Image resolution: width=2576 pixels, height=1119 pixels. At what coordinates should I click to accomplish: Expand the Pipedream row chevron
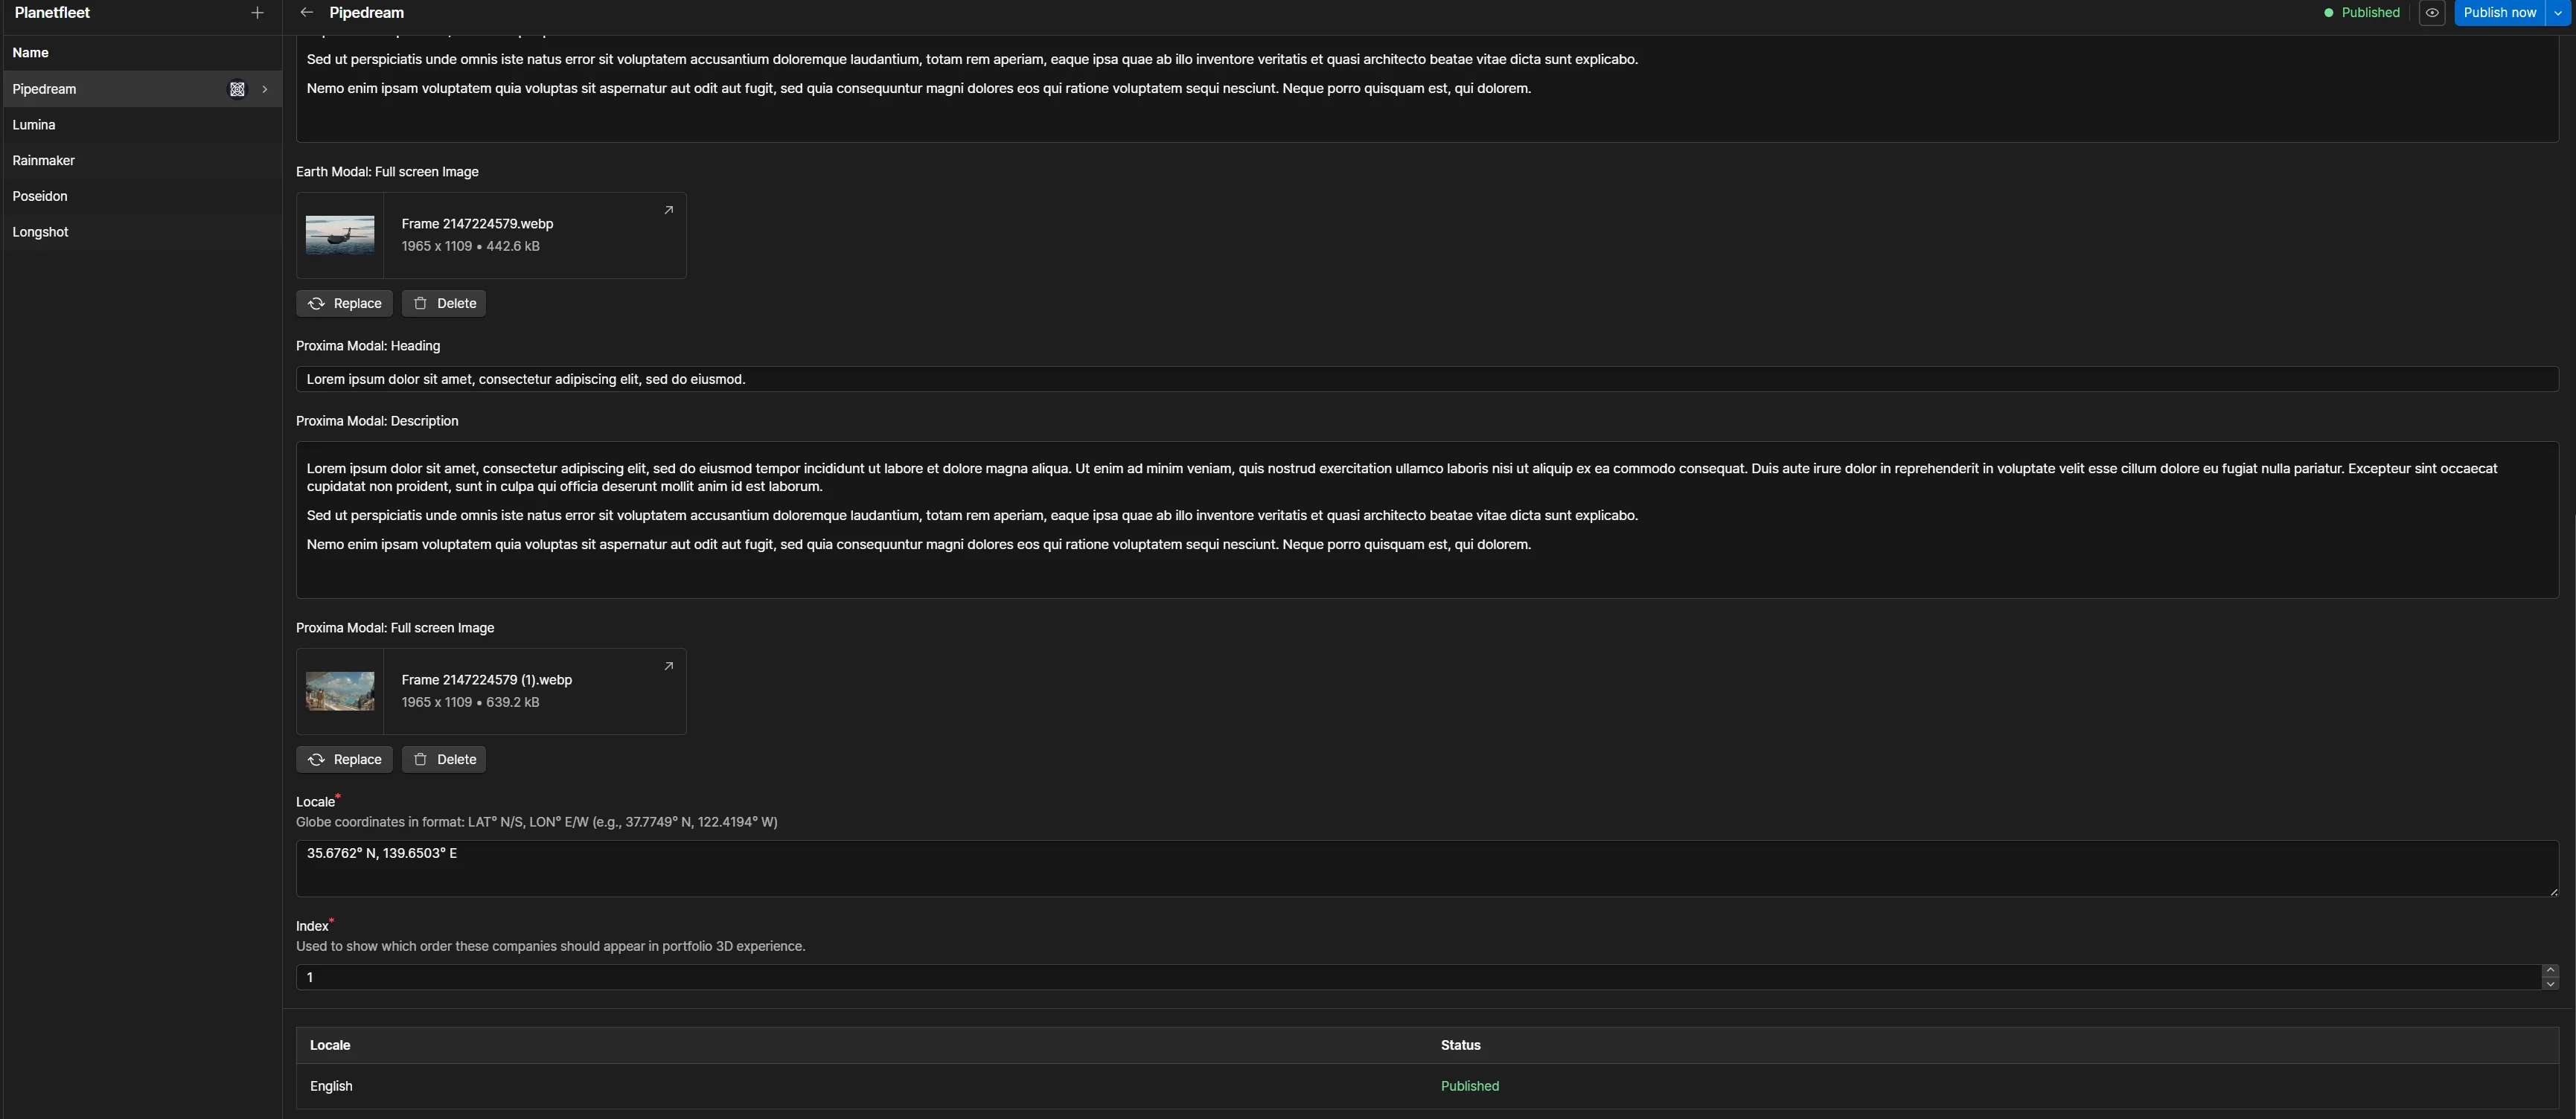264,89
